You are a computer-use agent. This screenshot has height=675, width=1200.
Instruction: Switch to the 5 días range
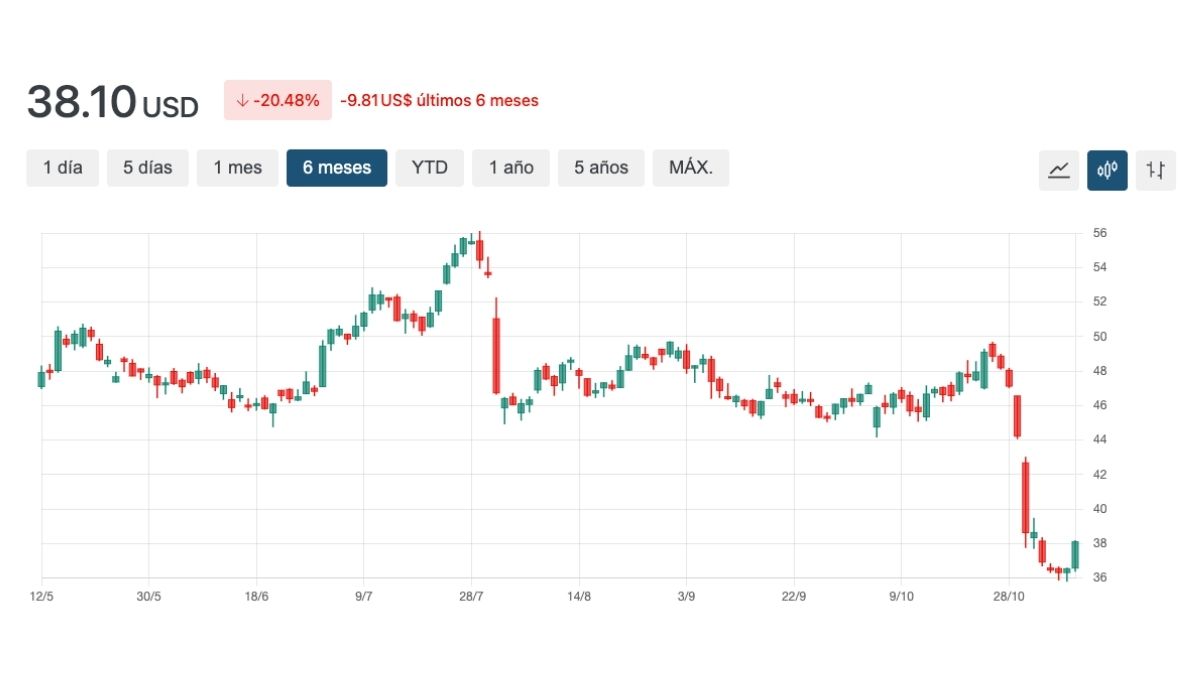coord(148,168)
